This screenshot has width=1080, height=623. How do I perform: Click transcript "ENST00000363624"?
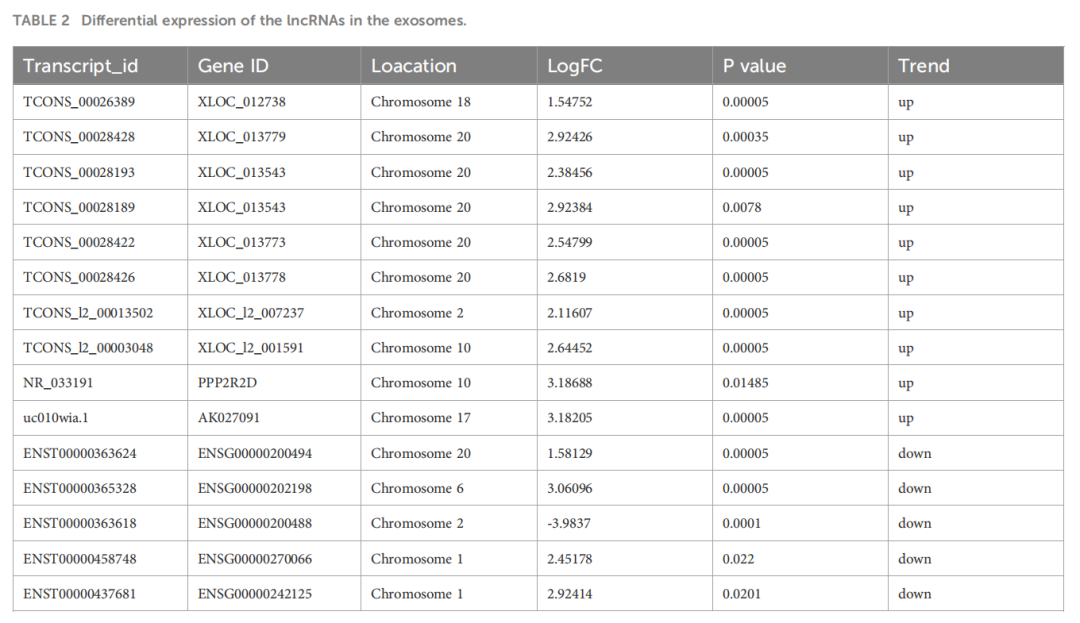pyautogui.click(x=80, y=454)
